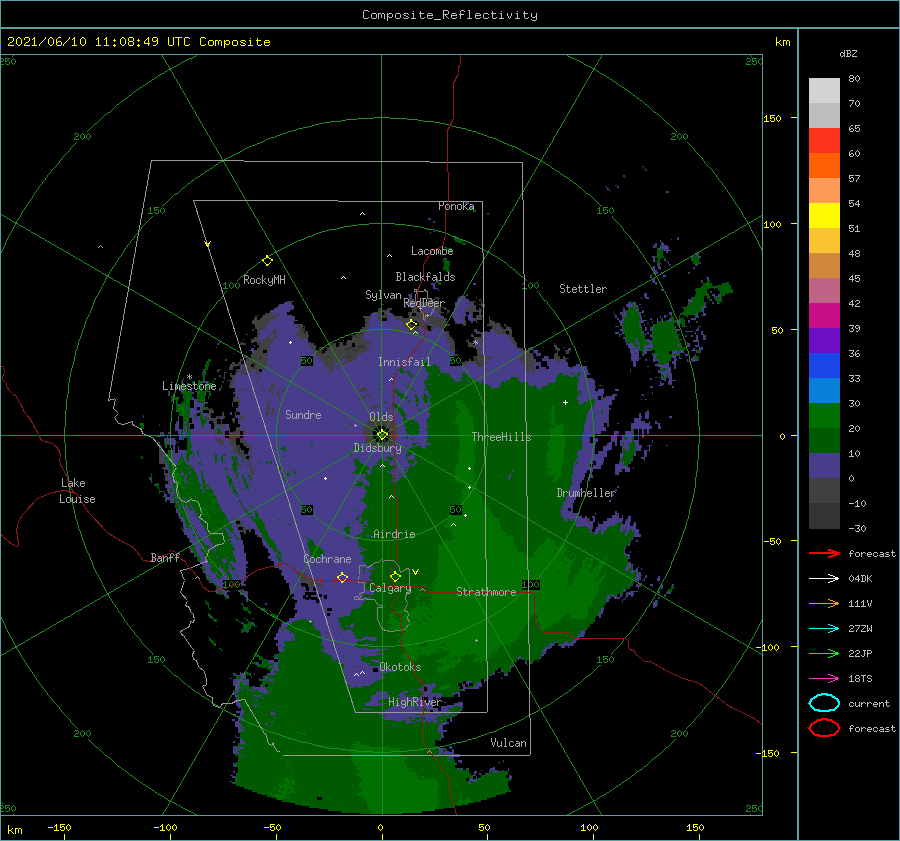Pick the bright green 20-30 dBZ swatch
900x841 pixels.
[824, 416]
